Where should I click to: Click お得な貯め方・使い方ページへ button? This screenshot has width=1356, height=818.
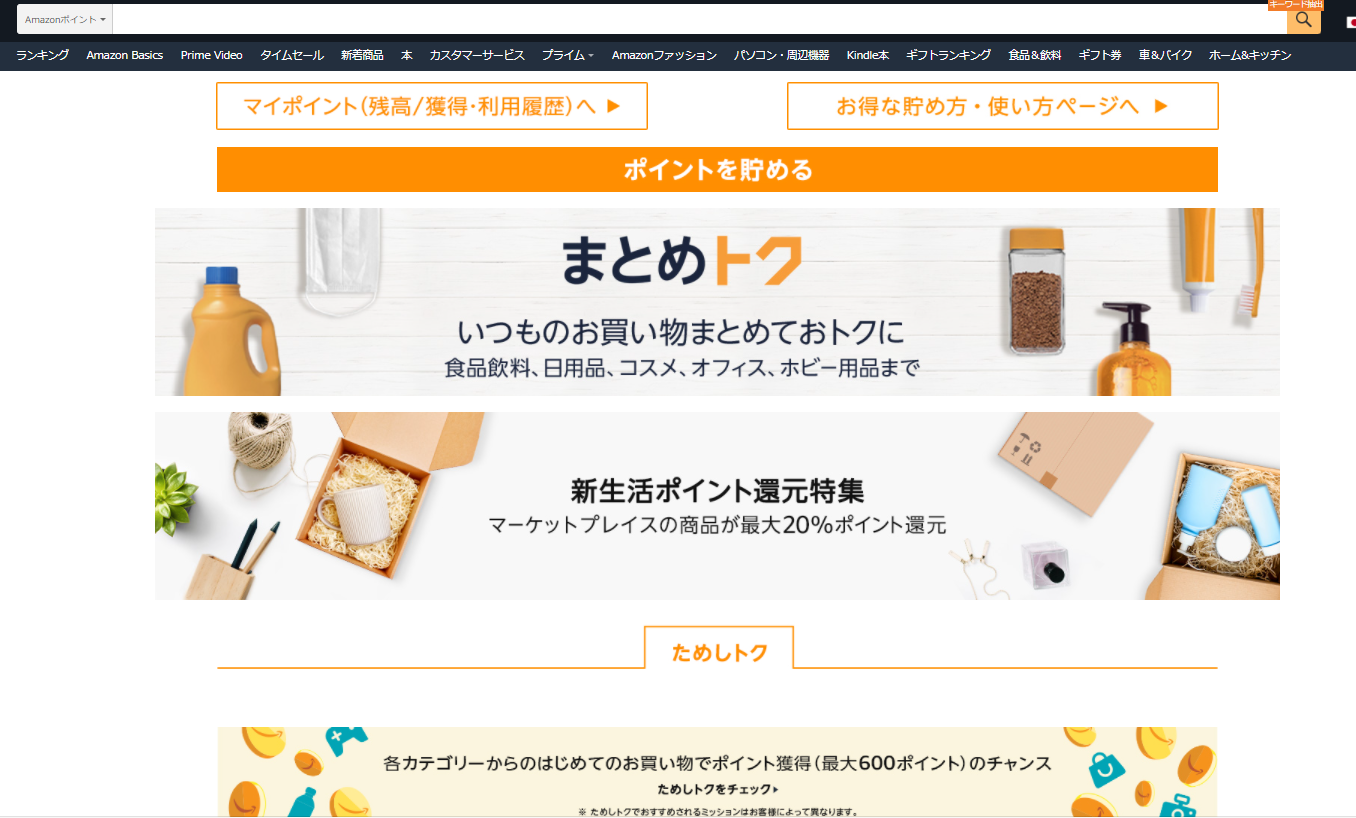(1003, 106)
